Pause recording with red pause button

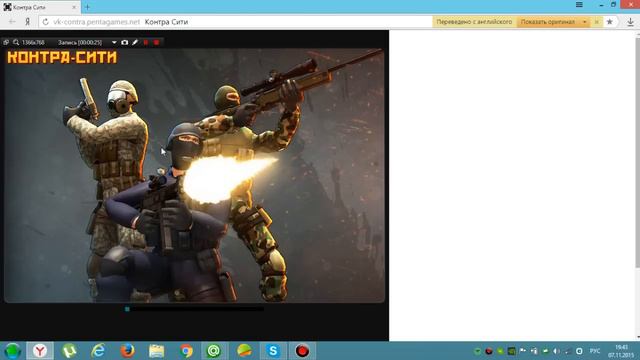(x=146, y=42)
